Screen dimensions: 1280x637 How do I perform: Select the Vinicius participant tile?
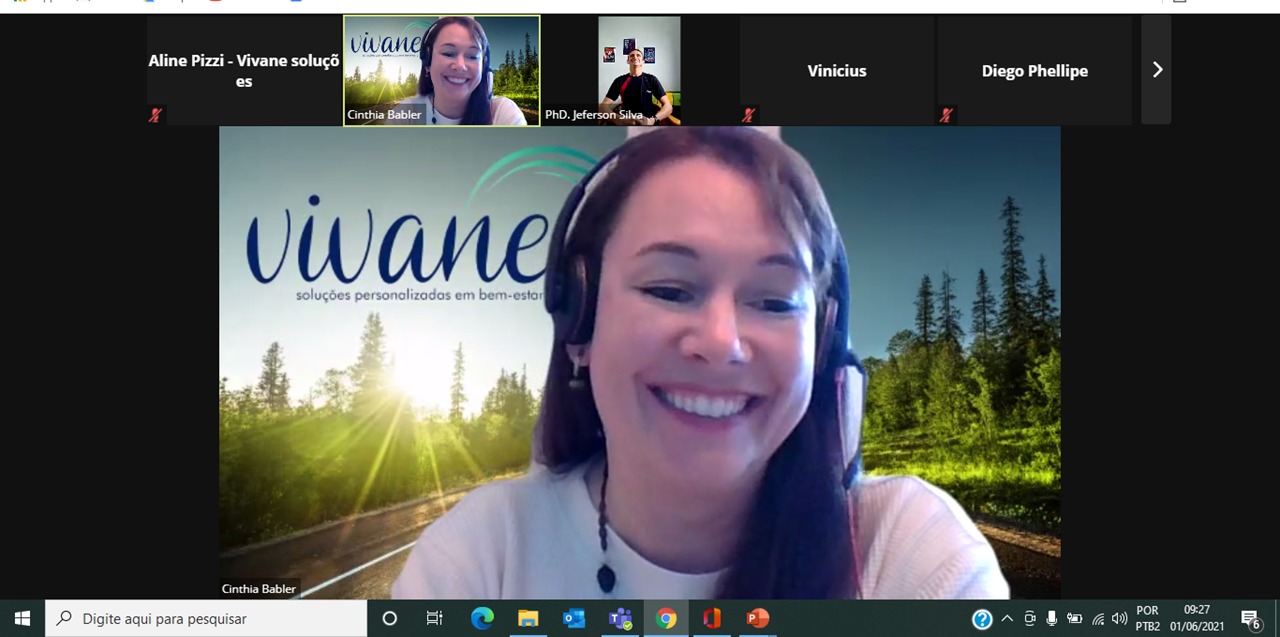(x=837, y=70)
